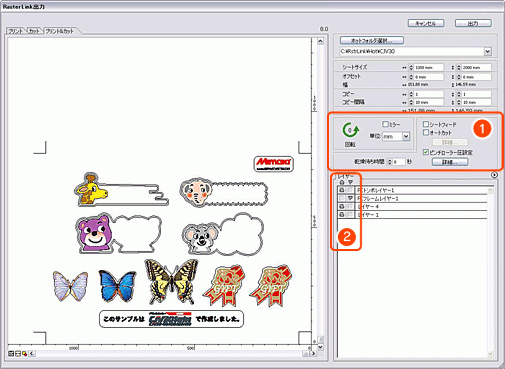Enable the シートフィード checkbox
The image size is (505, 369).
tap(426, 124)
